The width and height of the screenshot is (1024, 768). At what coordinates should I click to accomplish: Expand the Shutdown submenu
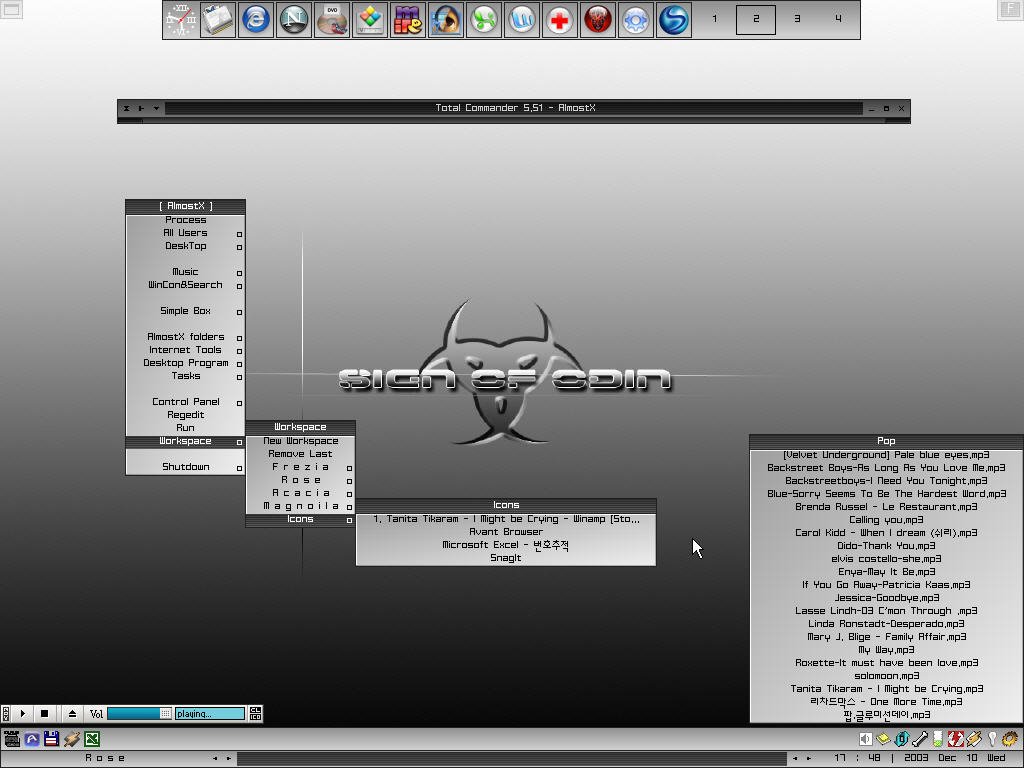(x=185, y=467)
